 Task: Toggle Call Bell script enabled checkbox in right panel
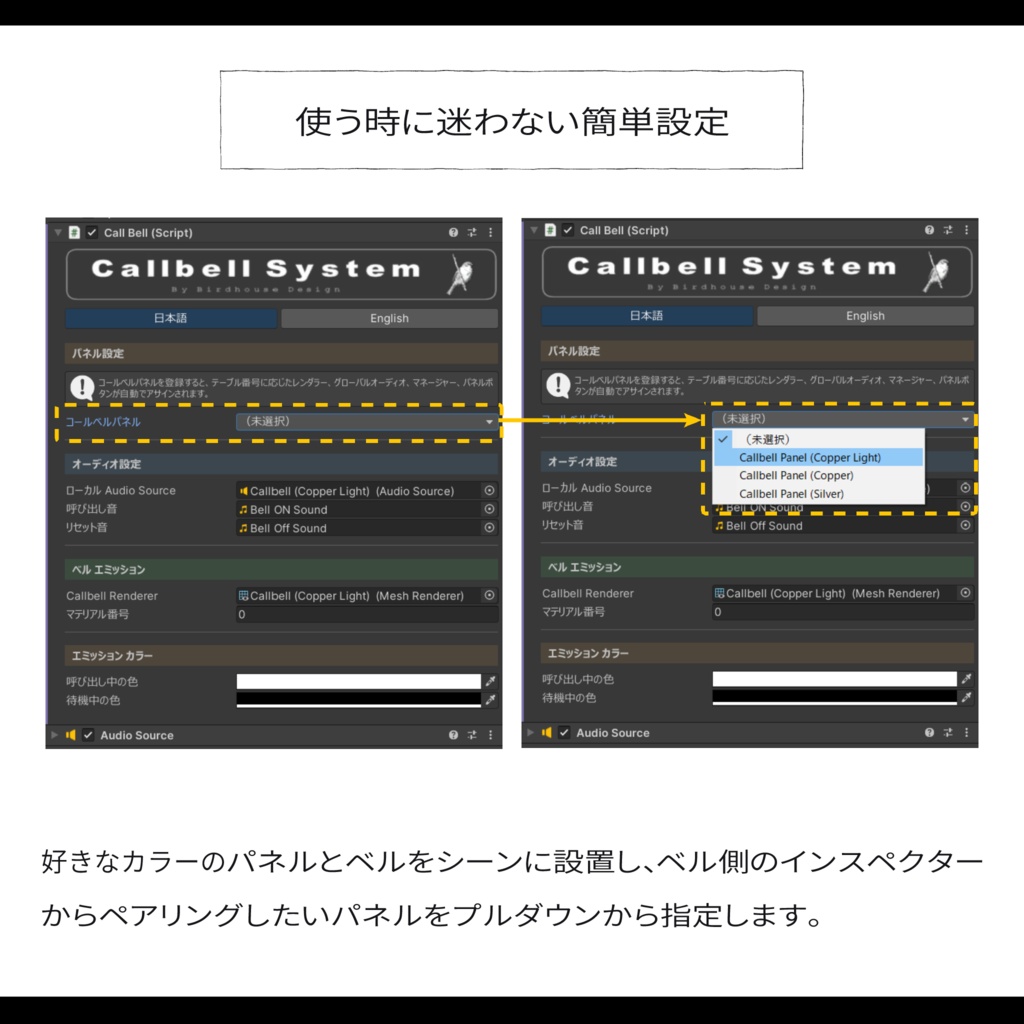tap(568, 230)
